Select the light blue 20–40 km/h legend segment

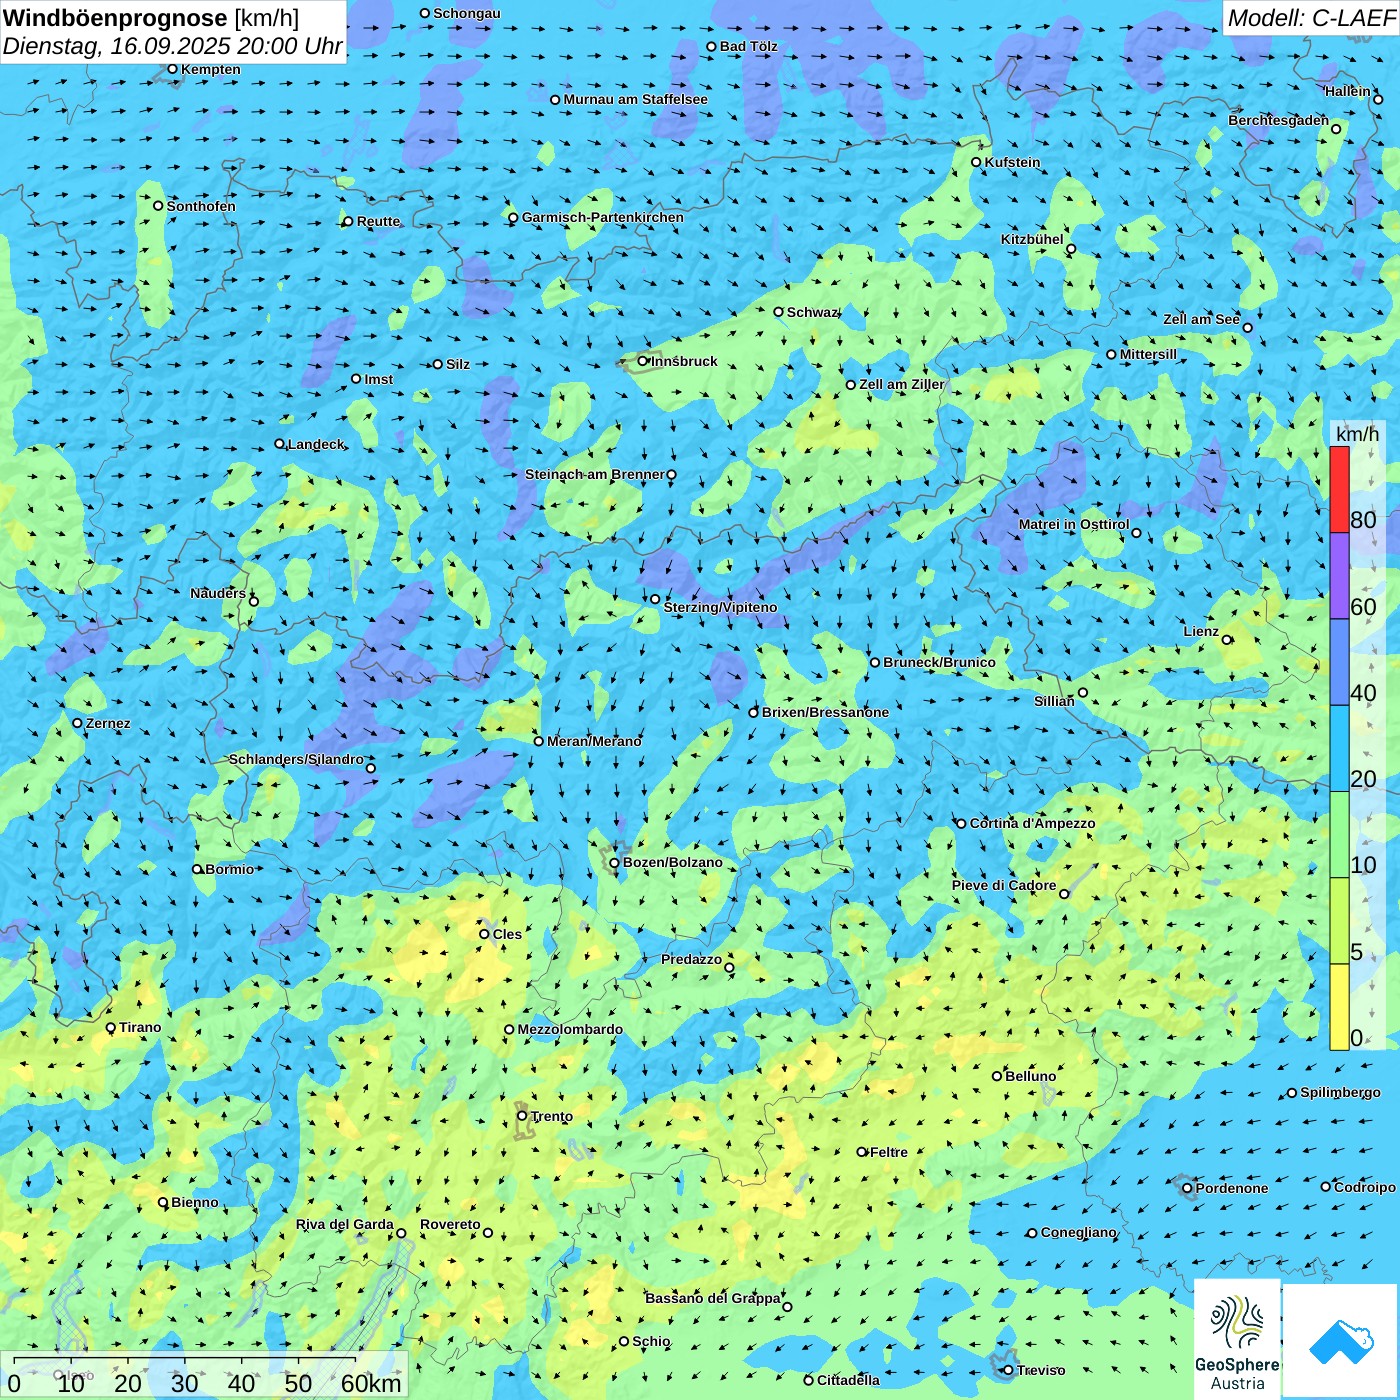tap(1339, 749)
